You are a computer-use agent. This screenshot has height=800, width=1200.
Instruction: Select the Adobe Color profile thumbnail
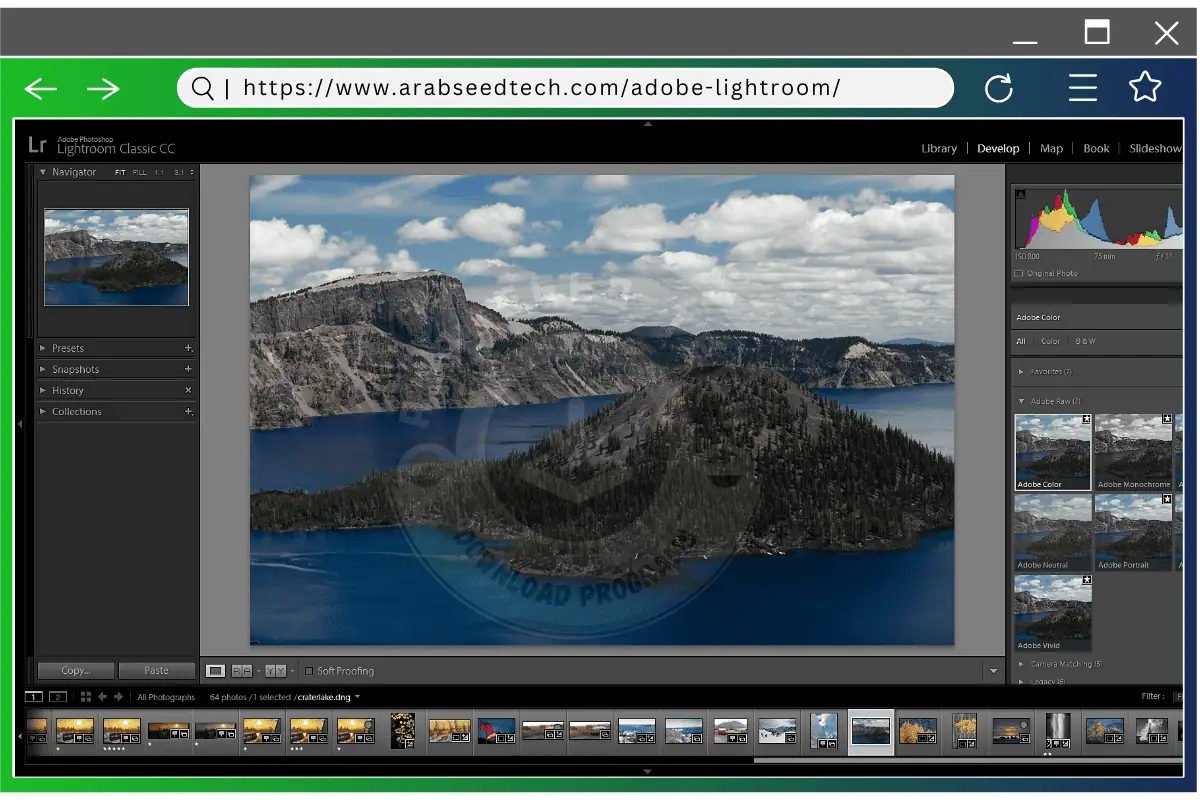(1052, 450)
